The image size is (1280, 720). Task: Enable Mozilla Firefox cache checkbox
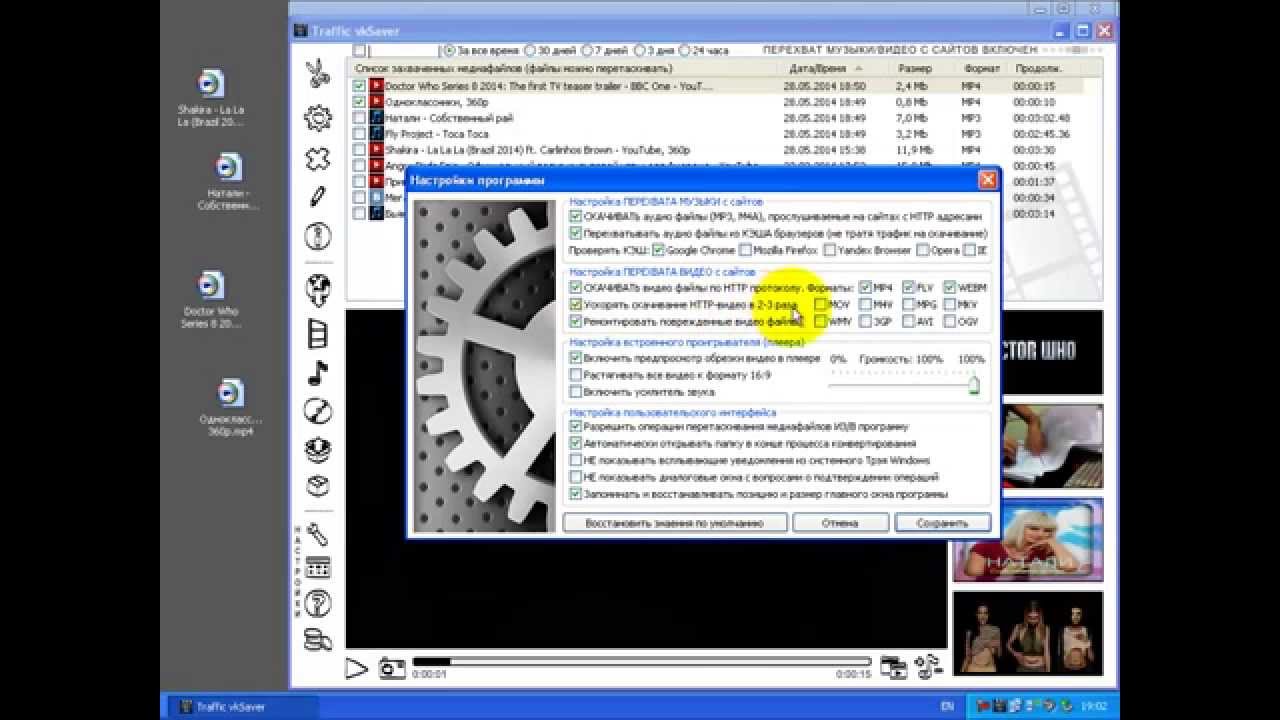(x=745, y=250)
